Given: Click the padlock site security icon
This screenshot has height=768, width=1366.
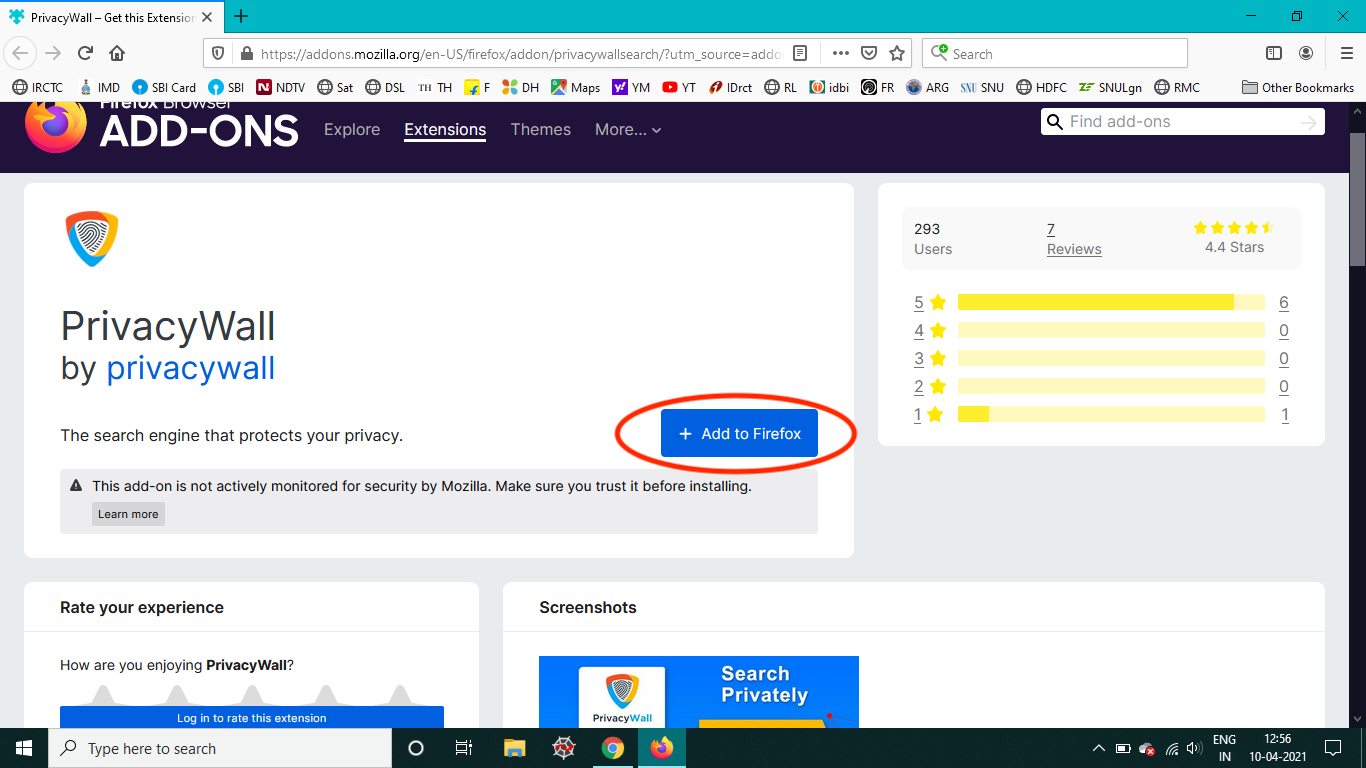Looking at the screenshot, I should pyautogui.click(x=246, y=53).
